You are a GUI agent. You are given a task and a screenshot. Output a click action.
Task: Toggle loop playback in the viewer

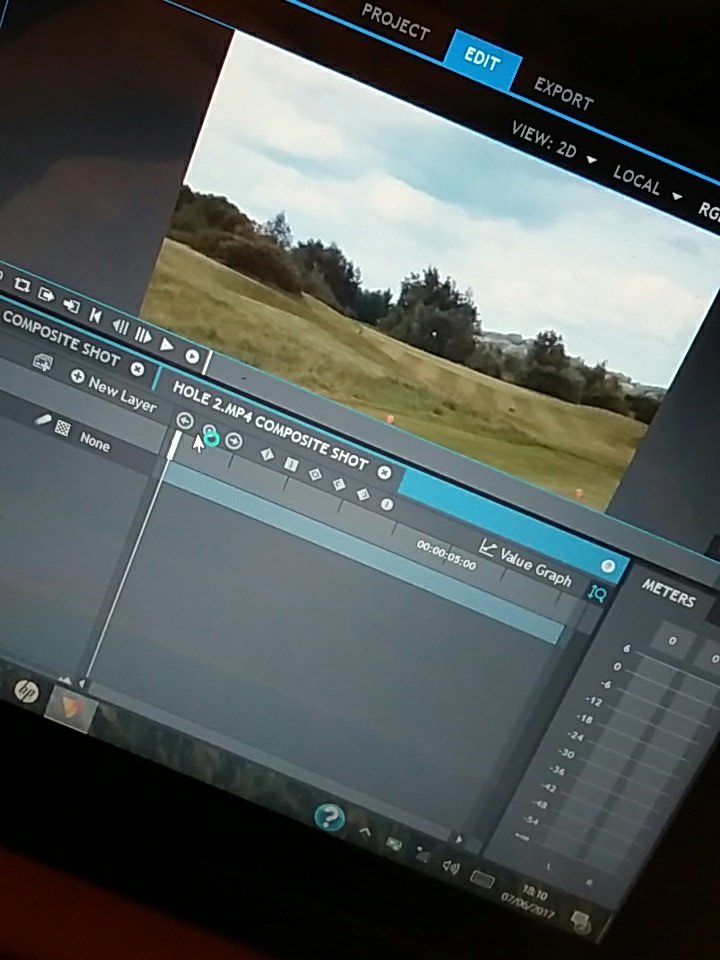(x=23, y=285)
